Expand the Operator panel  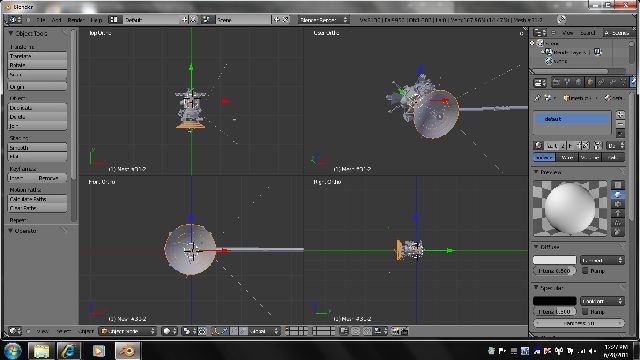pyautogui.click(x=11, y=231)
